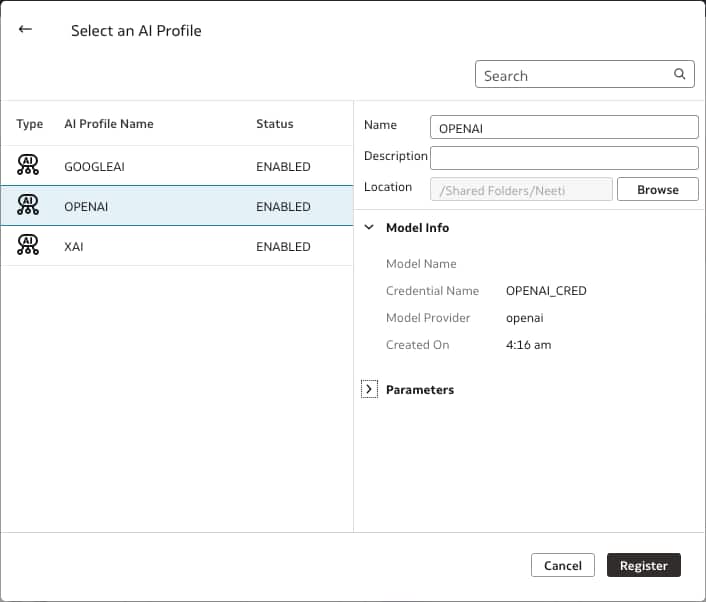The image size is (706, 602).
Task: Click the ENABLED status for OPENAI
Action: click(x=283, y=207)
